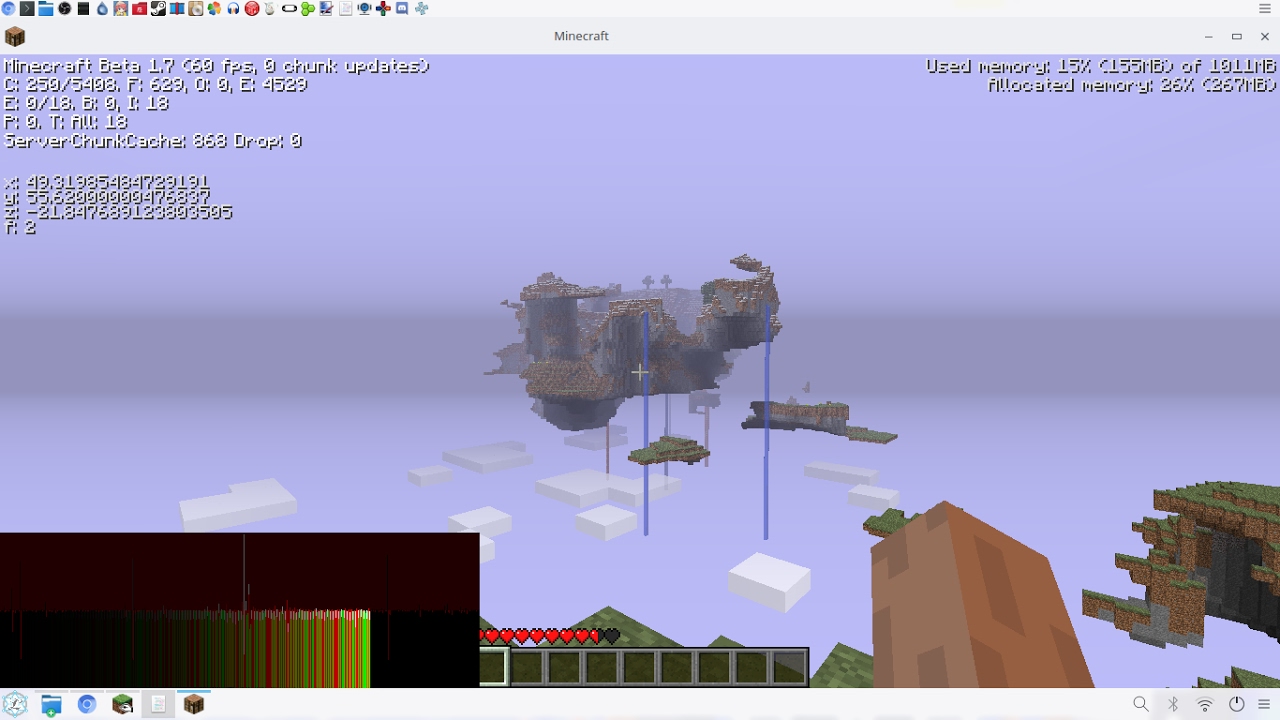Open Wi-Fi network tray menu
This screenshot has width=1280, height=720.
click(x=1205, y=704)
